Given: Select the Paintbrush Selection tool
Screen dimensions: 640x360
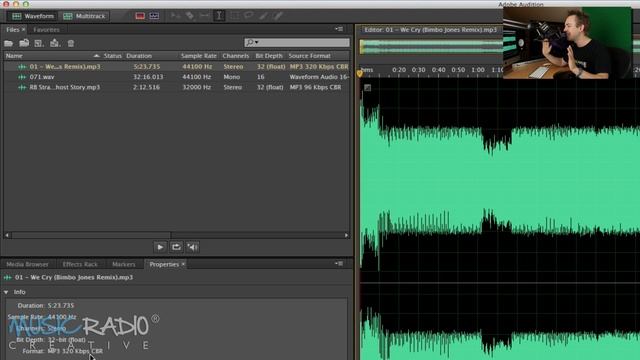Looking at the screenshot, I should coord(263,16).
